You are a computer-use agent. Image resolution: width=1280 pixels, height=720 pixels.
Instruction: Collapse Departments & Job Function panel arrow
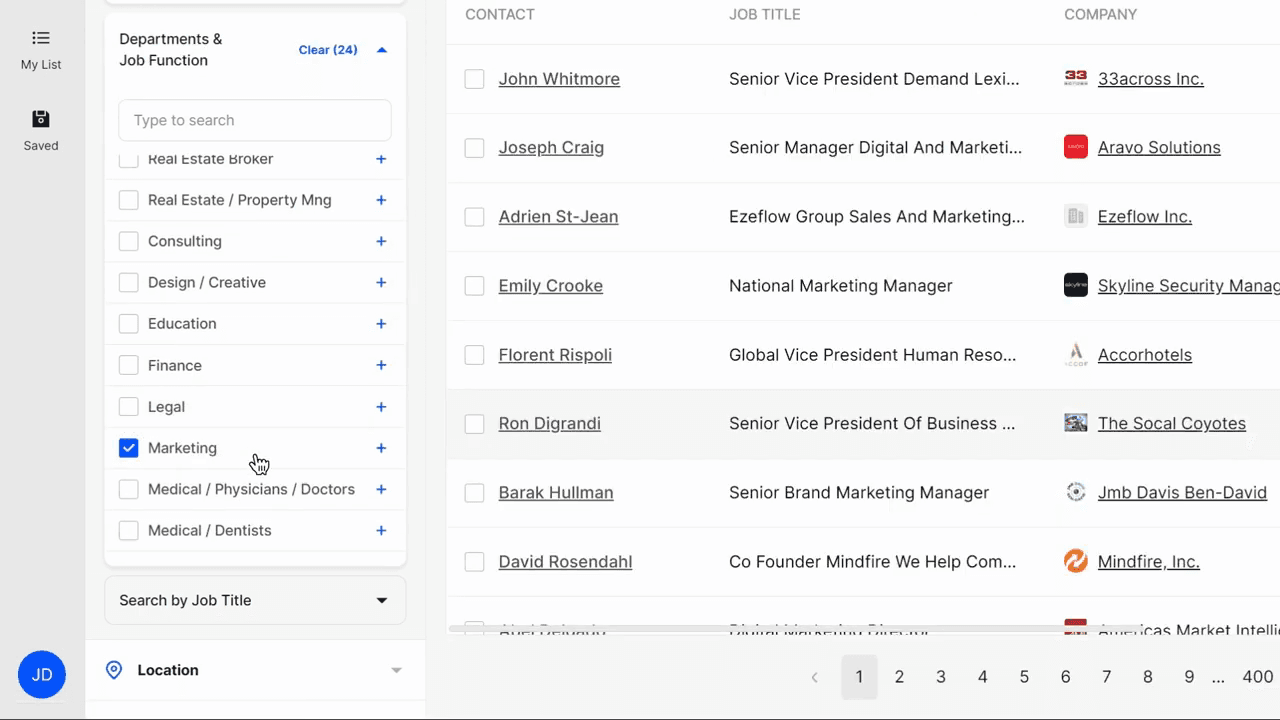[x=382, y=50]
